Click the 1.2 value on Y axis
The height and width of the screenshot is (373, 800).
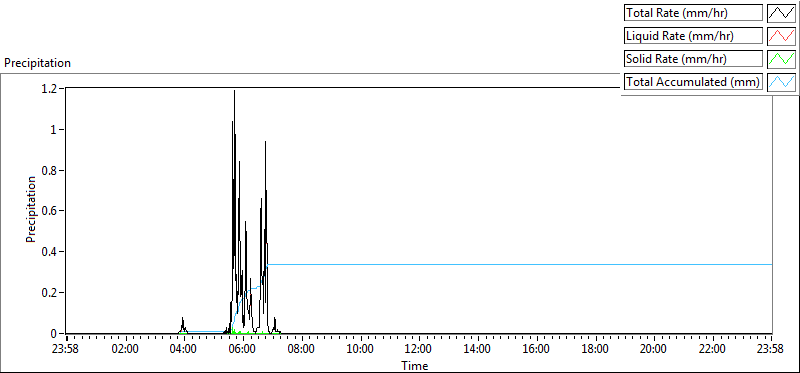[x=52, y=88]
